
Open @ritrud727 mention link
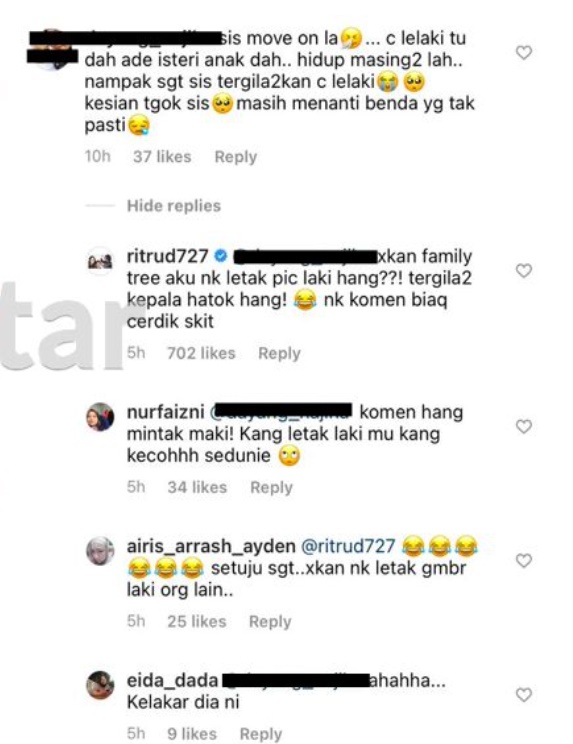348,546
